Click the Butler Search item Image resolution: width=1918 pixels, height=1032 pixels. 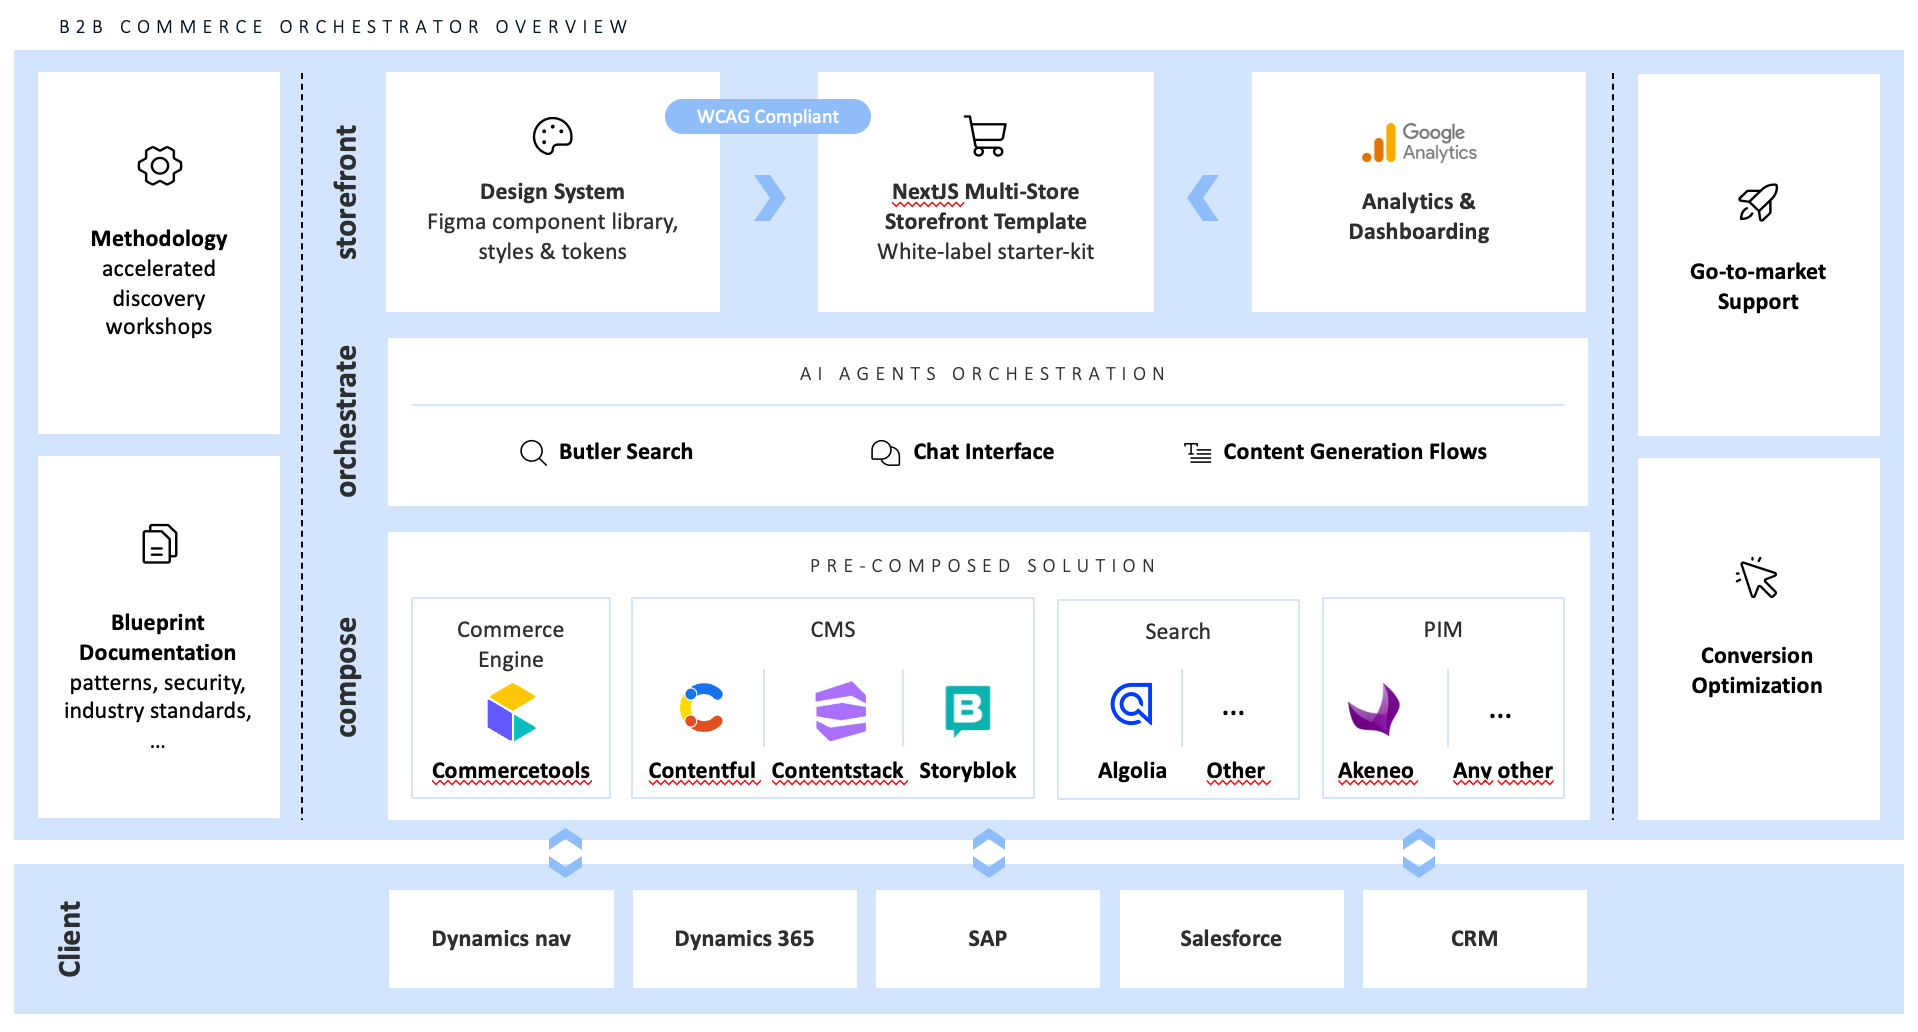[606, 452]
